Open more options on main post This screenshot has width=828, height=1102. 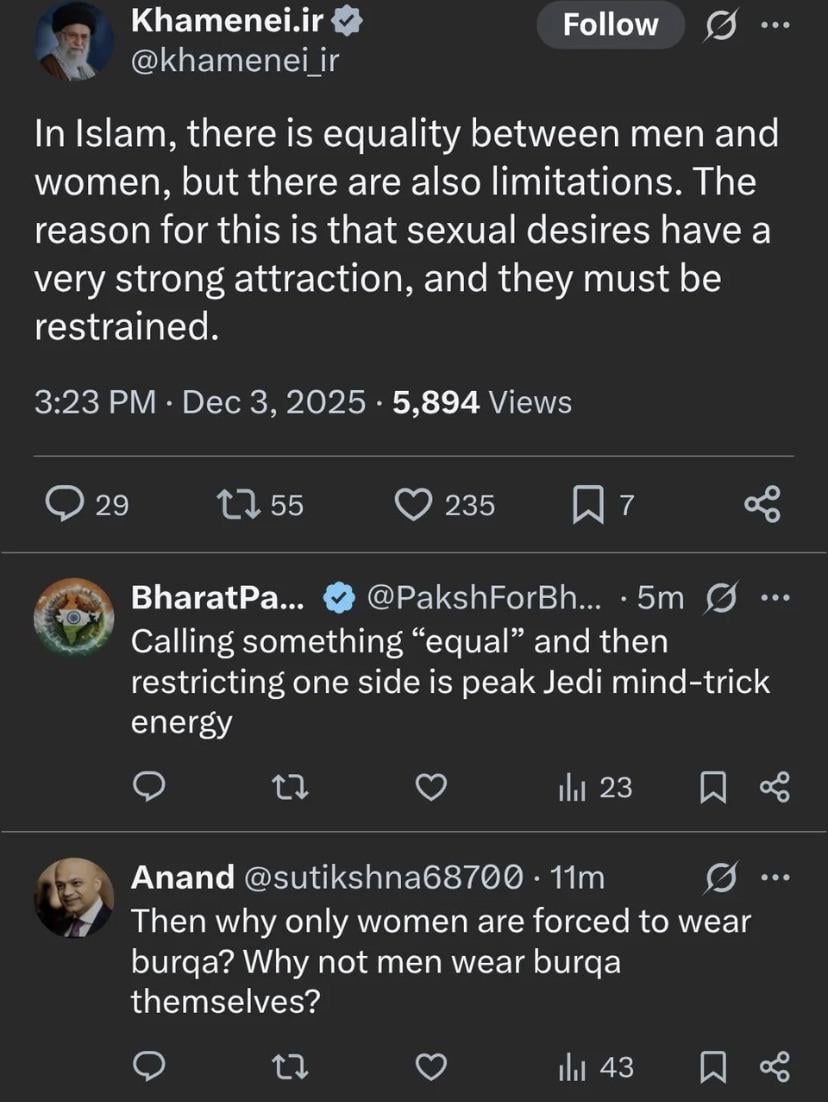tap(774, 25)
